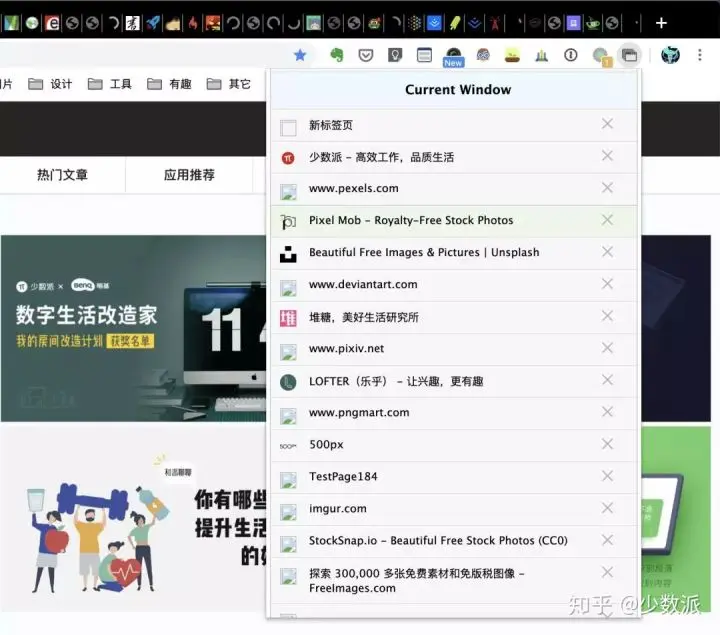The image size is (720, 635).
Task: Close the LOFTER entry
Action: 607,380
